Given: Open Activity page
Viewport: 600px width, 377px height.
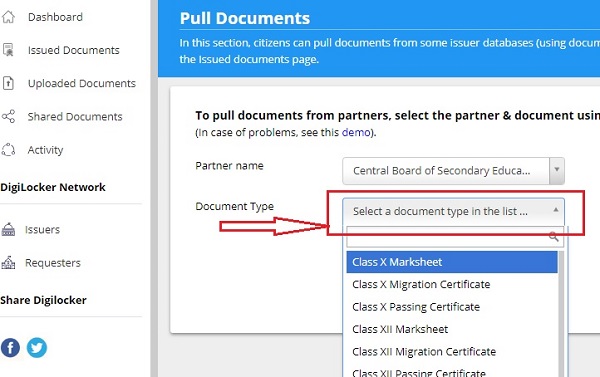Looking at the screenshot, I should pos(45,150).
